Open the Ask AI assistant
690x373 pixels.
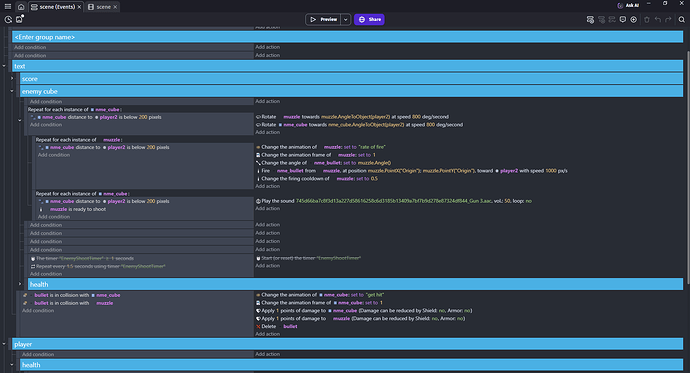pyautogui.click(x=628, y=5)
